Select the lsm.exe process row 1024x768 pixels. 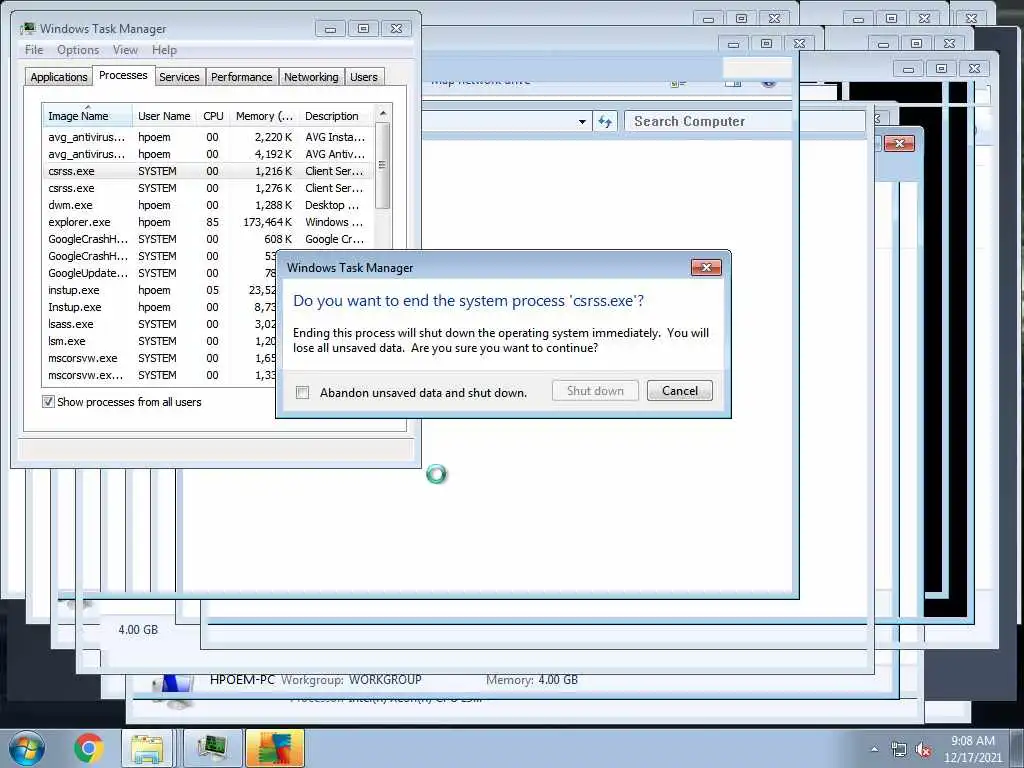coord(160,341)
